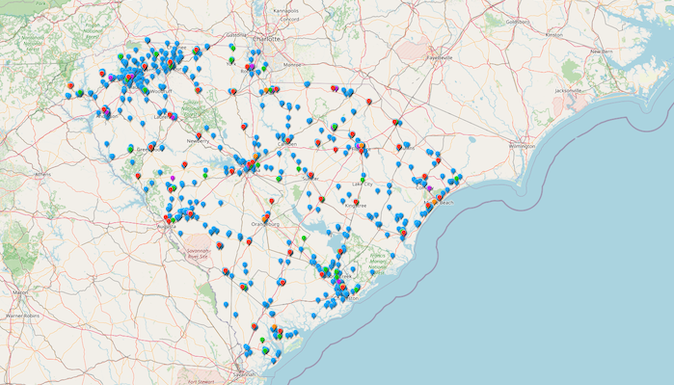
Task: Click the lone red marker south of Newberry
Action: [x=184, y=164]
